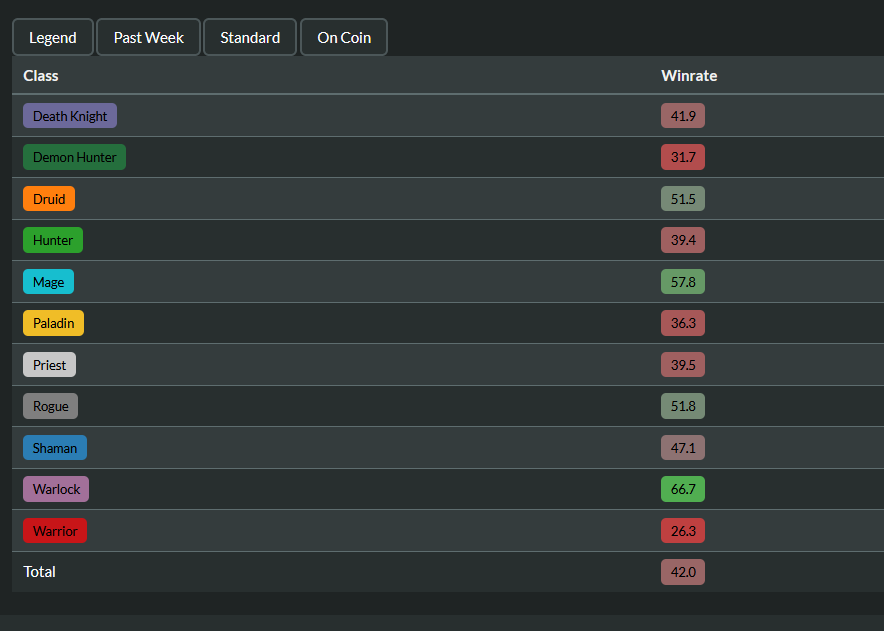Click Warrior winrate value 26.3
This screenshot has width=884, height=631.
click(x=683, y=530)
